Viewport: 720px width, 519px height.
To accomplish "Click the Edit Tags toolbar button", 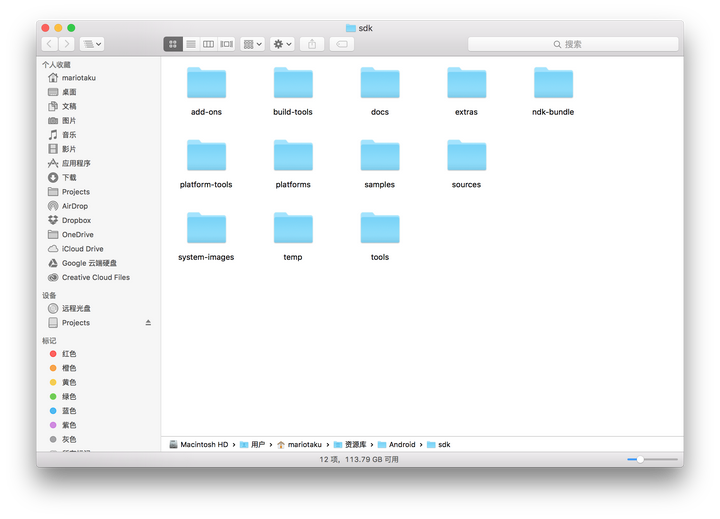I will (342, 44).
